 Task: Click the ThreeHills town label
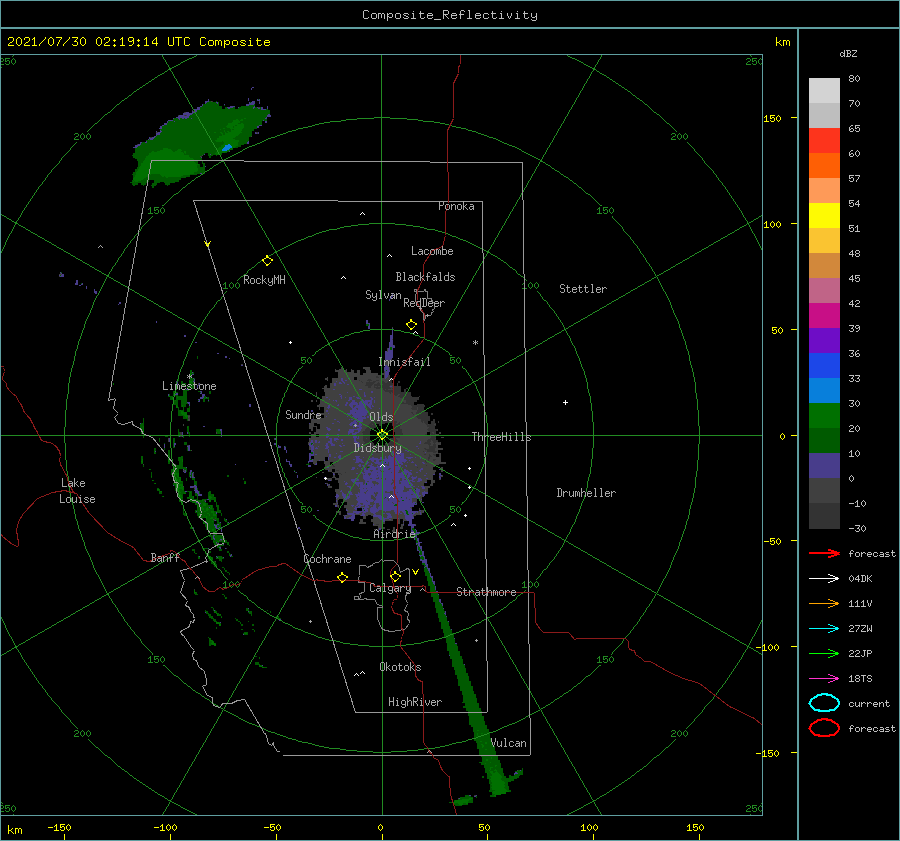(x=501, y=437)
